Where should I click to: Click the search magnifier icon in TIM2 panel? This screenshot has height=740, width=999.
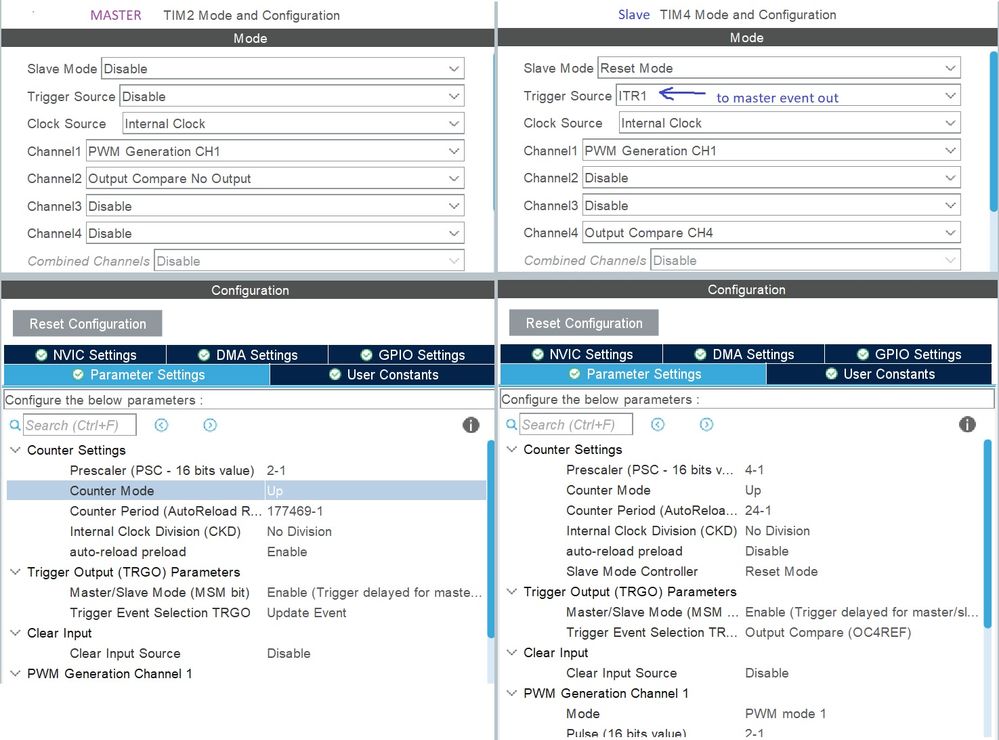tap(15, 424)
